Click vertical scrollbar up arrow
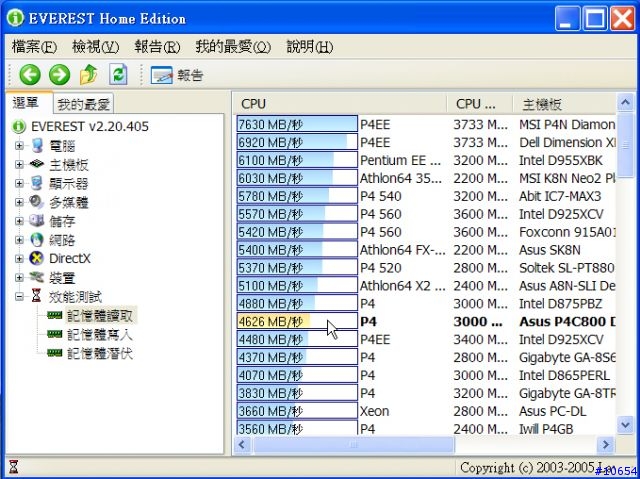 (625, 103)
